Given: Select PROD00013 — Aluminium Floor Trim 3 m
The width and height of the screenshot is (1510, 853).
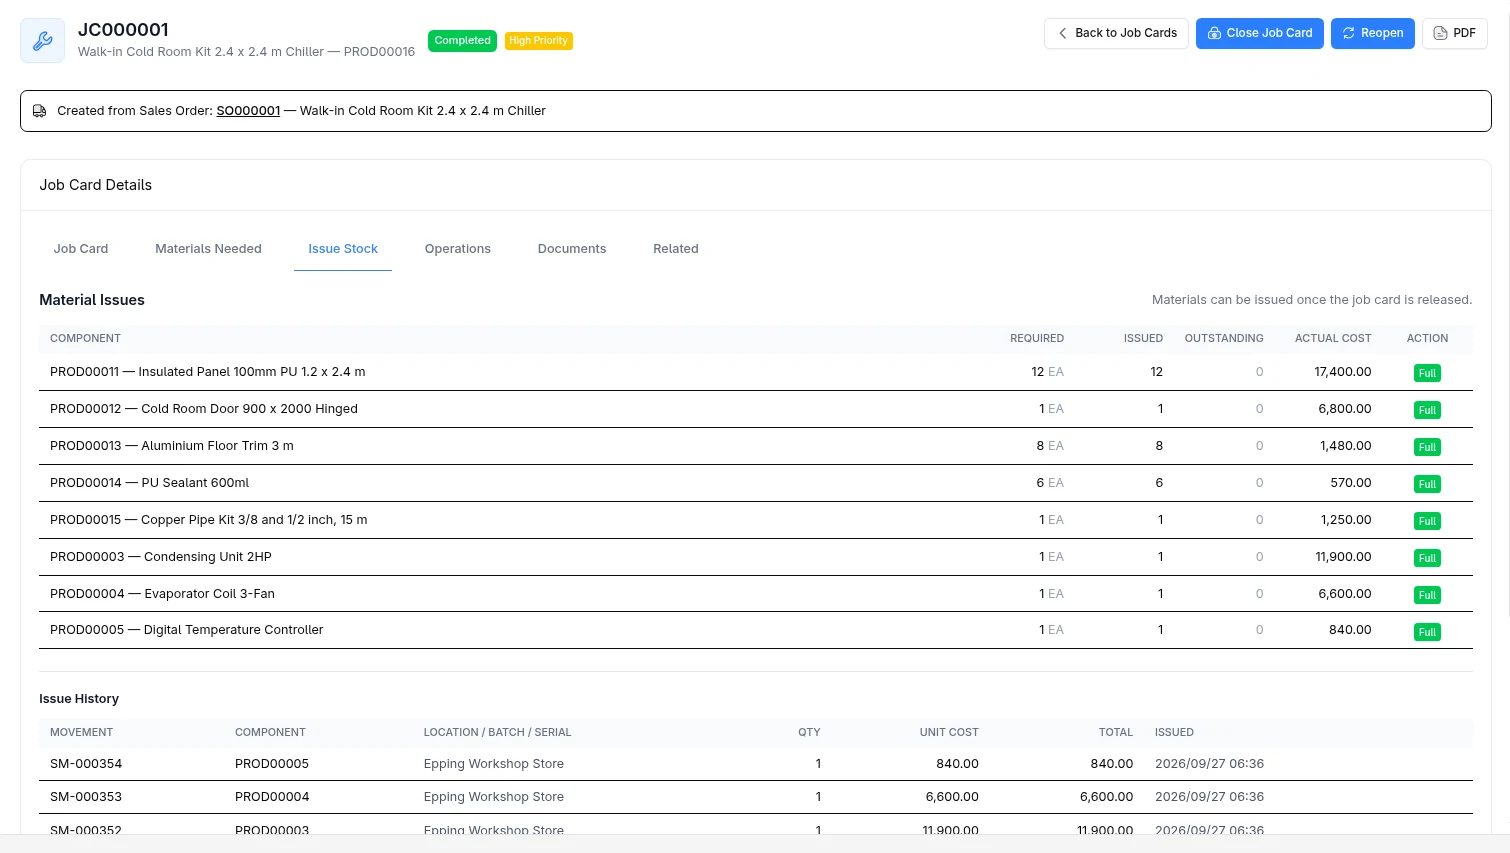Looking at the screenshot, I should pos(172,446).
